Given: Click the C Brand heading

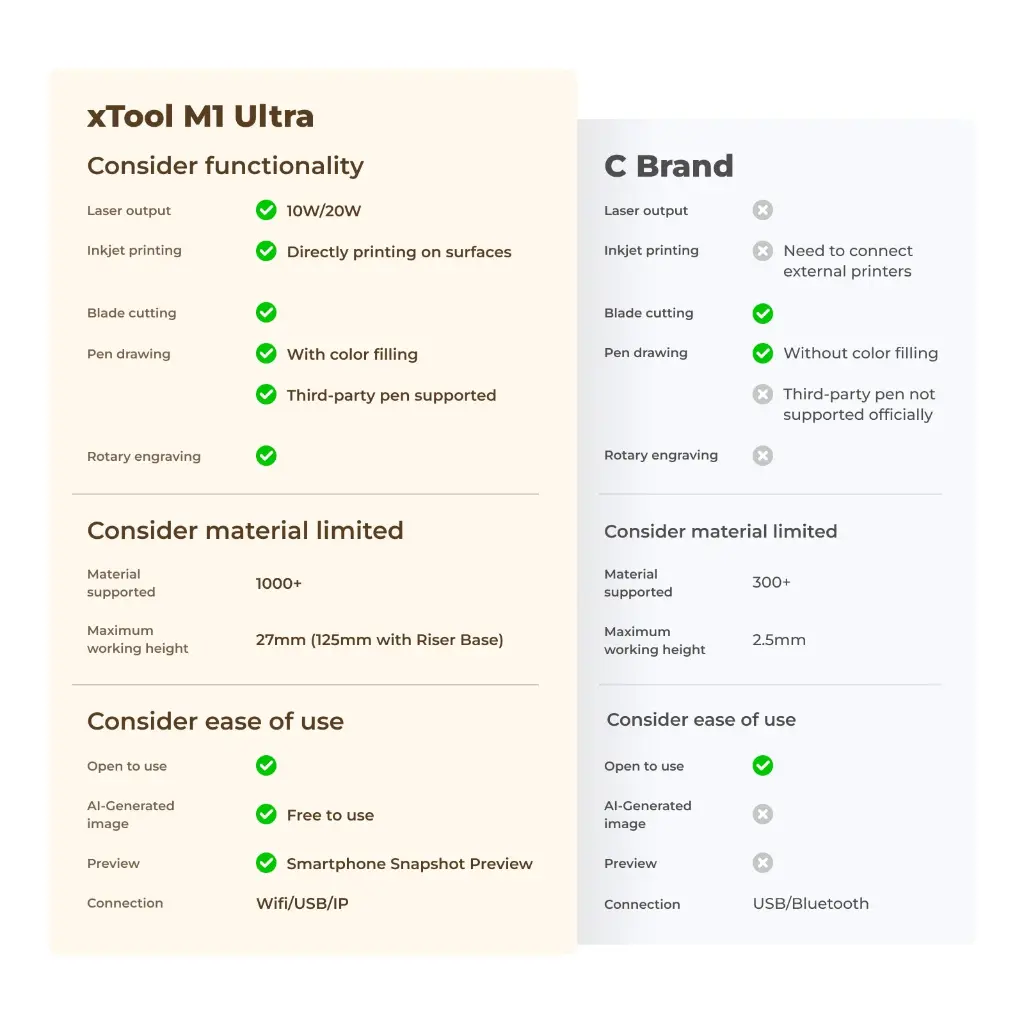Looking at the screenshot, I should tap(668, 166).
